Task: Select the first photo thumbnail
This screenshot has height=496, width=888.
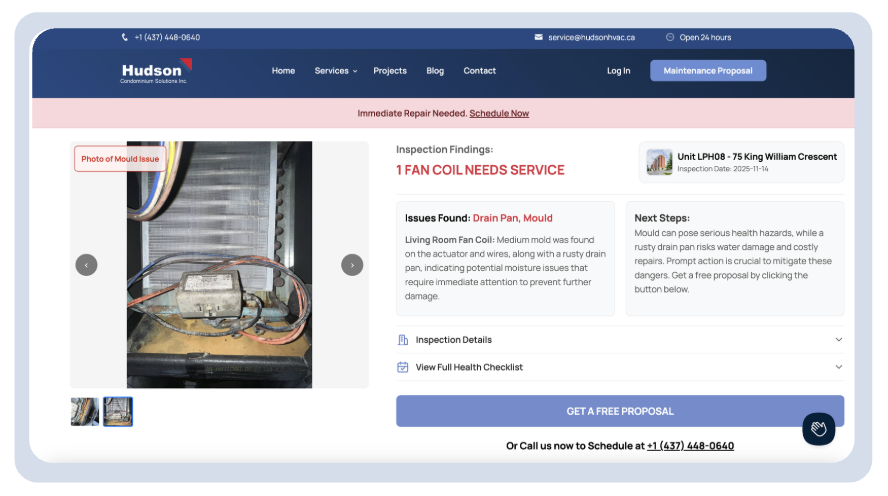Action: (85, 411)
